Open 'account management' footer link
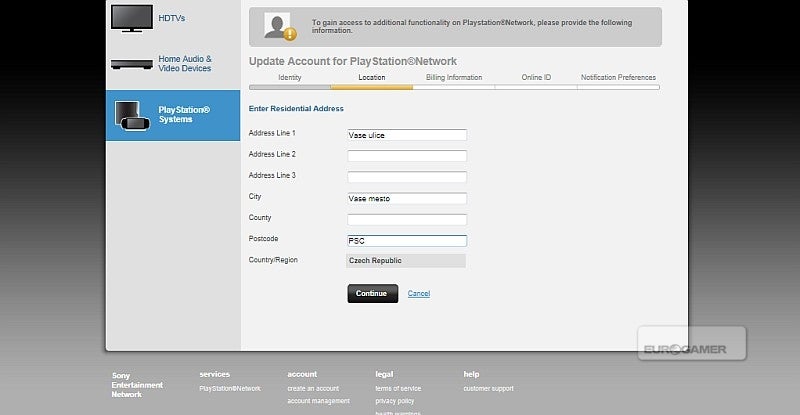Screen dimensions: 800x415 coord(318,401)
